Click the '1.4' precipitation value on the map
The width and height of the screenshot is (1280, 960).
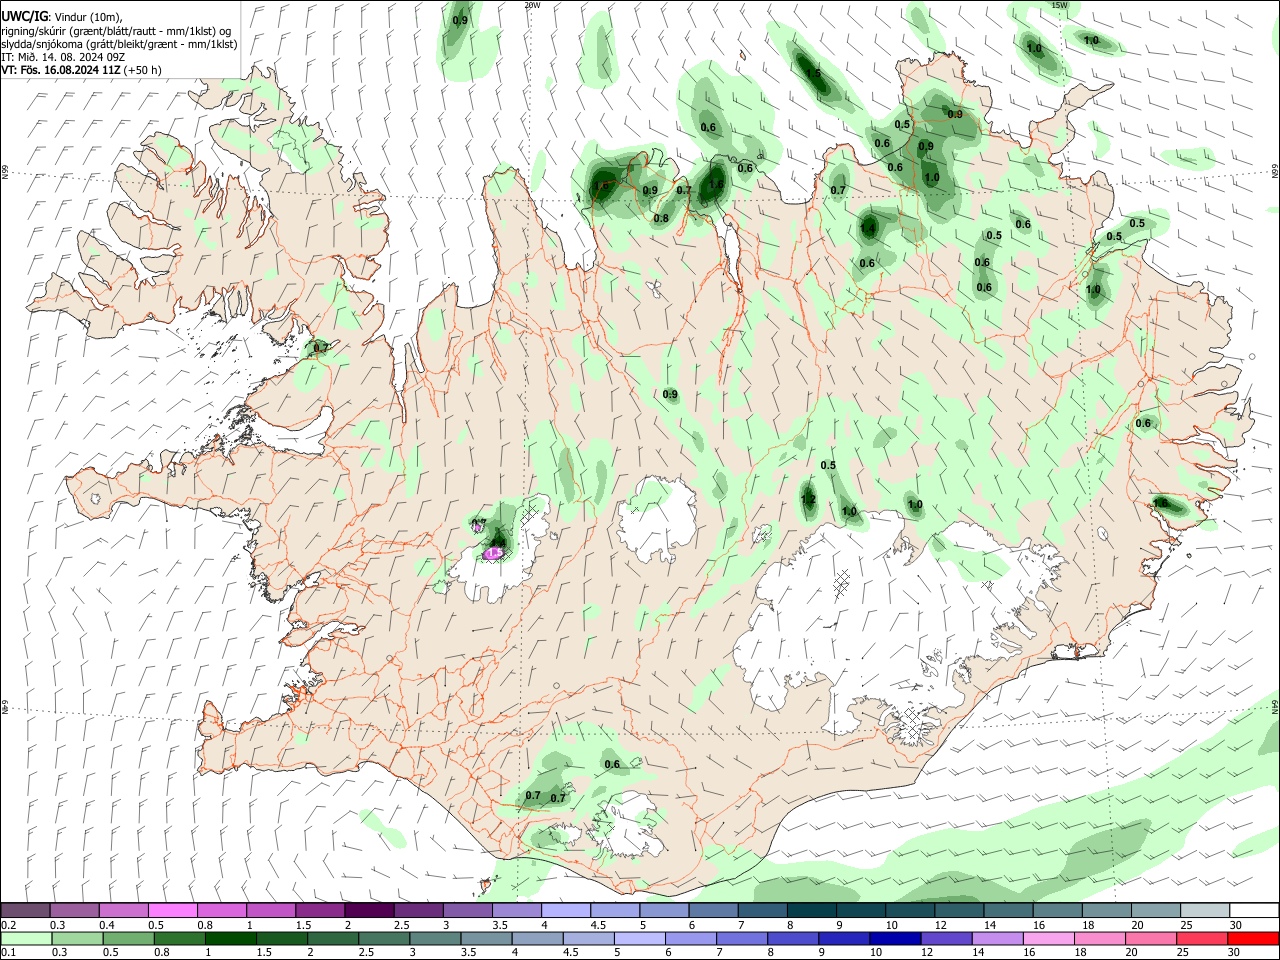868,229
